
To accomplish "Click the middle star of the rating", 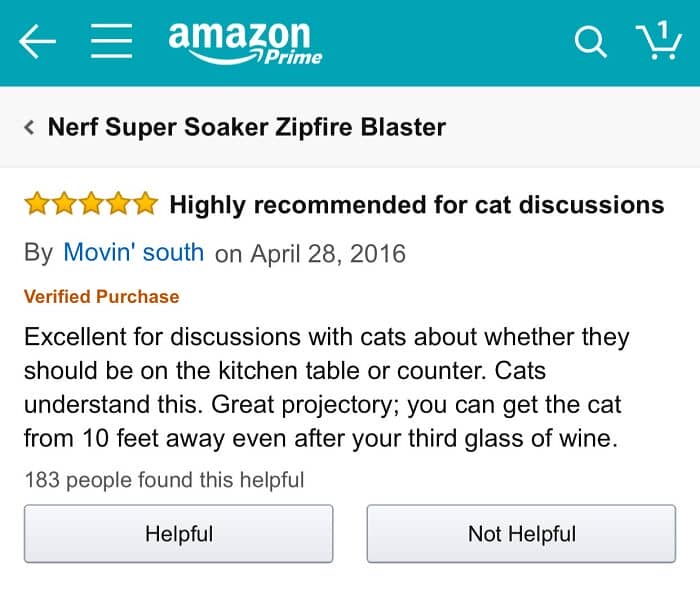I will 91,205.
